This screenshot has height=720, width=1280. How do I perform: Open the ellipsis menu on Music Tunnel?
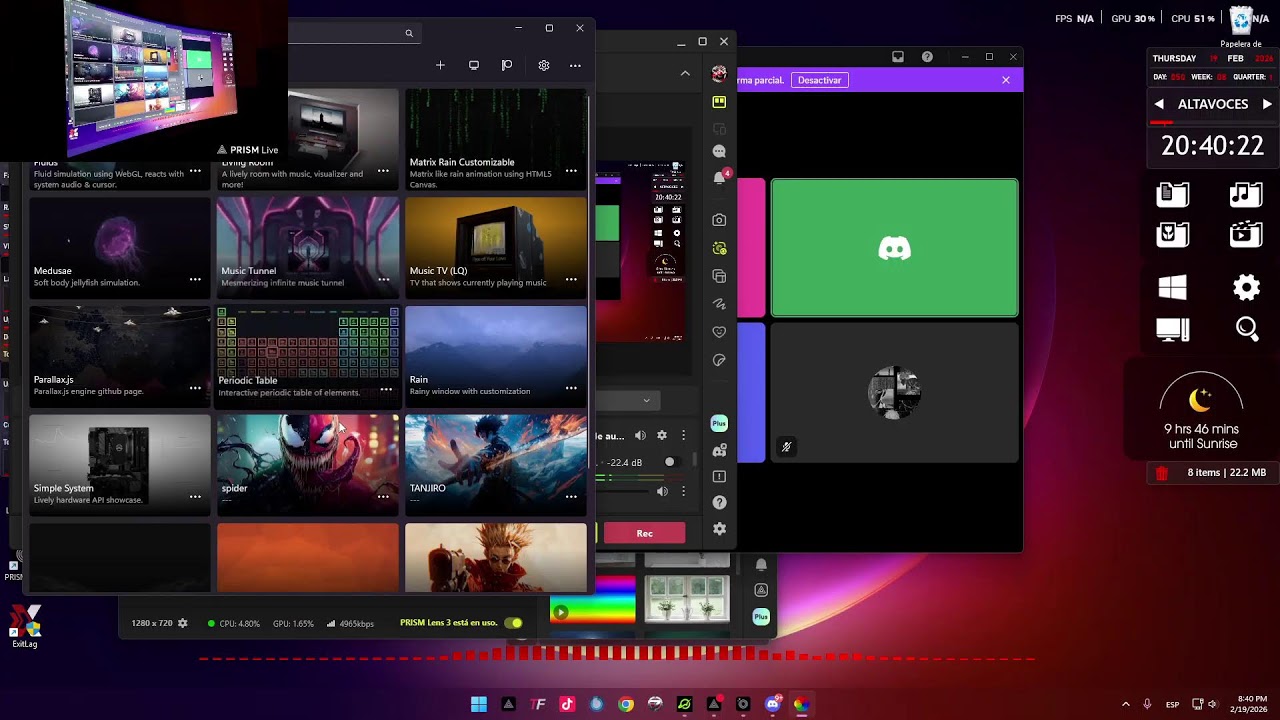383,279
